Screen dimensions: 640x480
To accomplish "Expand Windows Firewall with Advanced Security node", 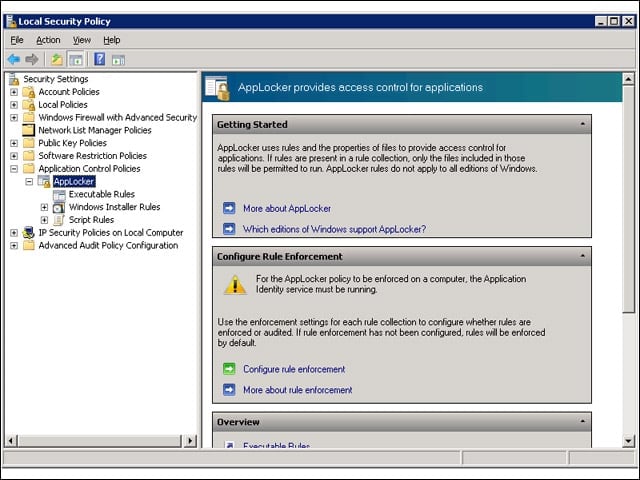I will pyautogui.click(x=14, y=118).
